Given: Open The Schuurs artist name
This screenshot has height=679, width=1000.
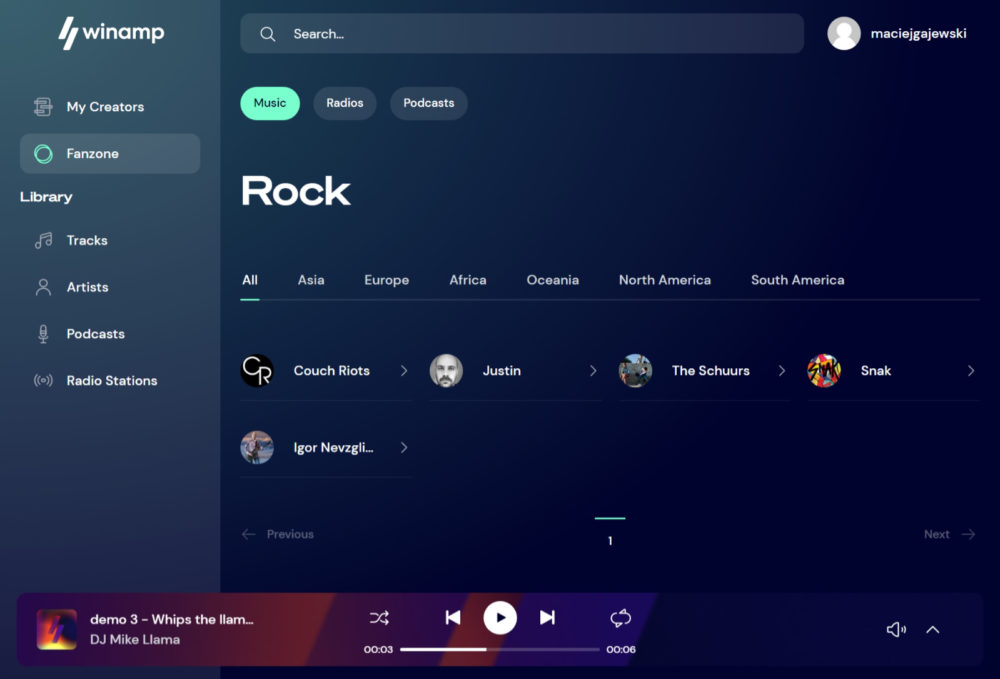Looking at the screenshot, I should tap(711, 370).
